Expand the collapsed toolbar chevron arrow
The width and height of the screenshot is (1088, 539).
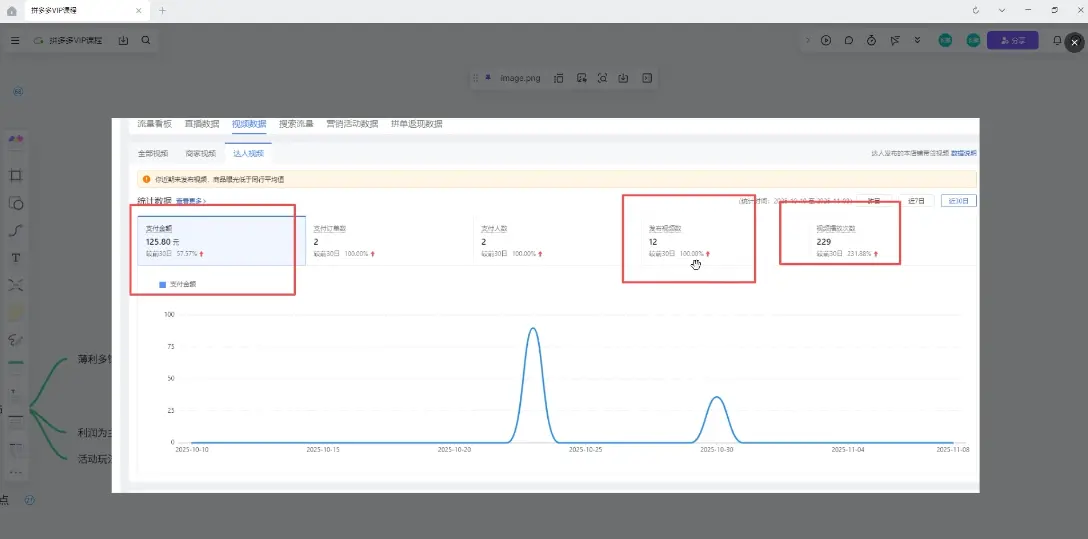[807, 41]
